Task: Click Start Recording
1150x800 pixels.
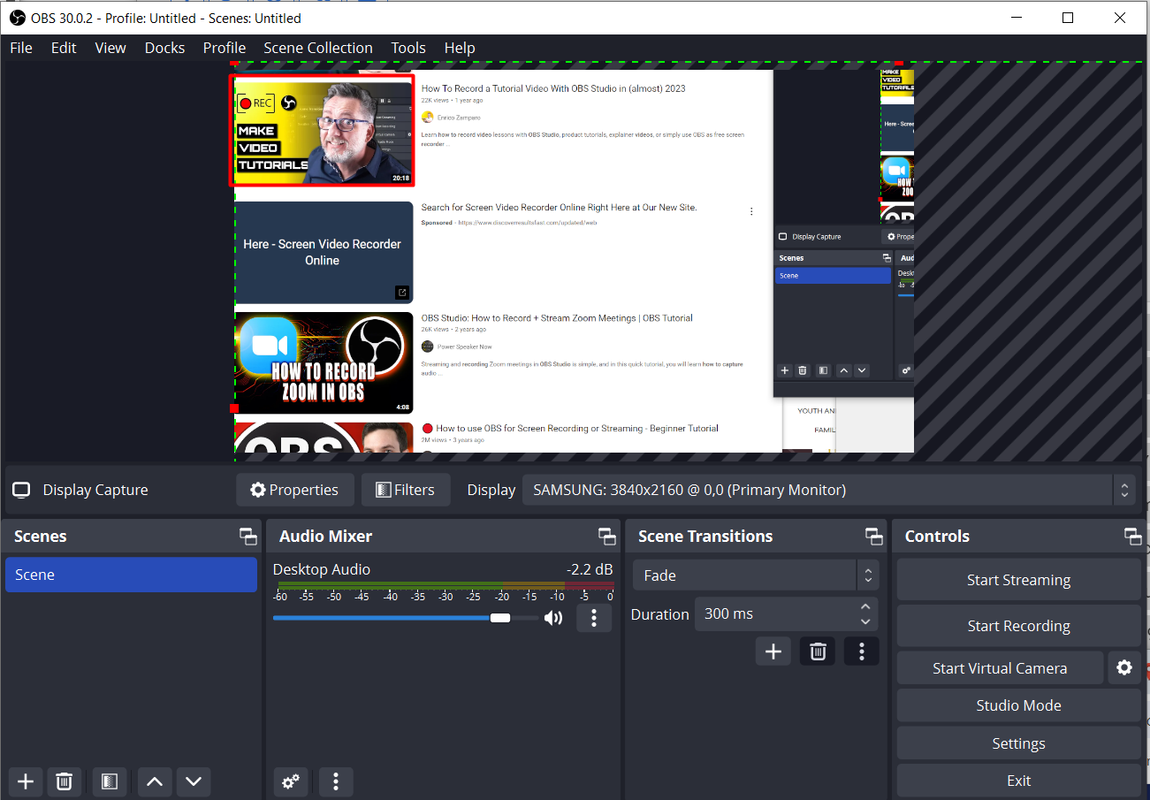Action: coord(1019,625)
